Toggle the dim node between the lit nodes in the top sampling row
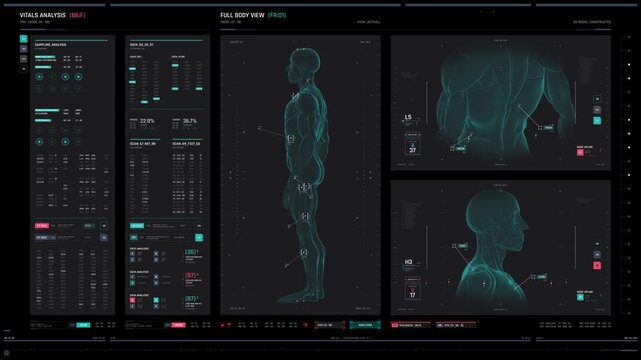Screen dimensions: 641x360 [x=52, y=77]
